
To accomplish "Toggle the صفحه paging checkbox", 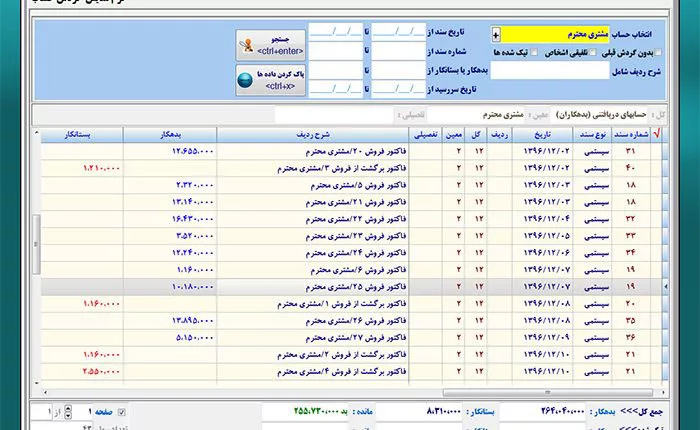I will 121,412.
